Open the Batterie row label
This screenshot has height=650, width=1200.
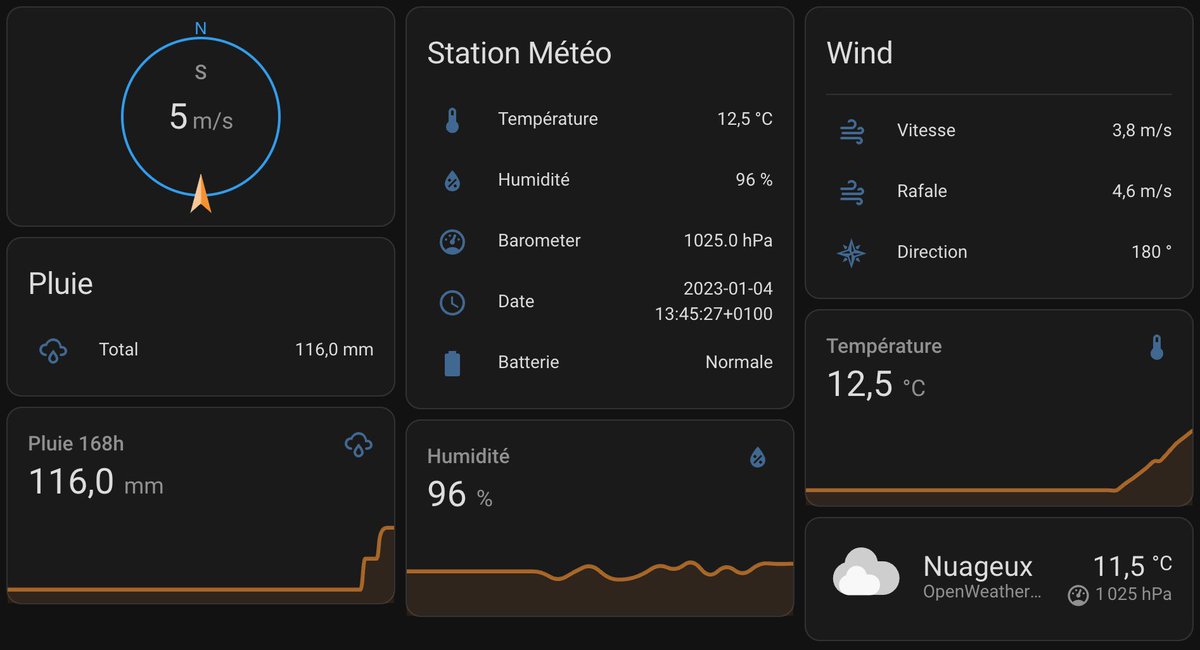[528, 363]
